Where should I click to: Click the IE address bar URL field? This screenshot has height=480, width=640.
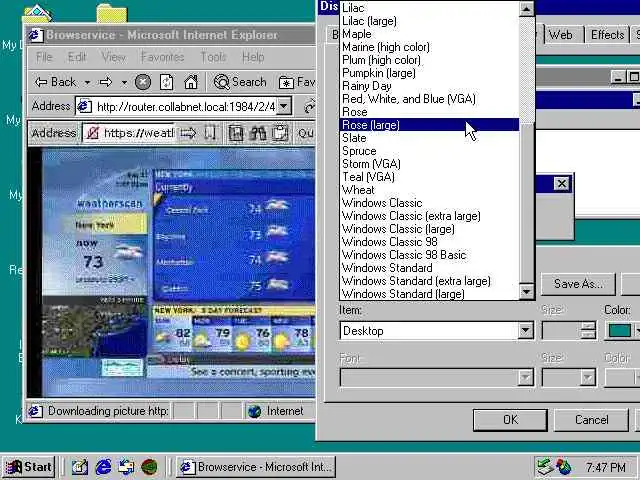(176, 107)
